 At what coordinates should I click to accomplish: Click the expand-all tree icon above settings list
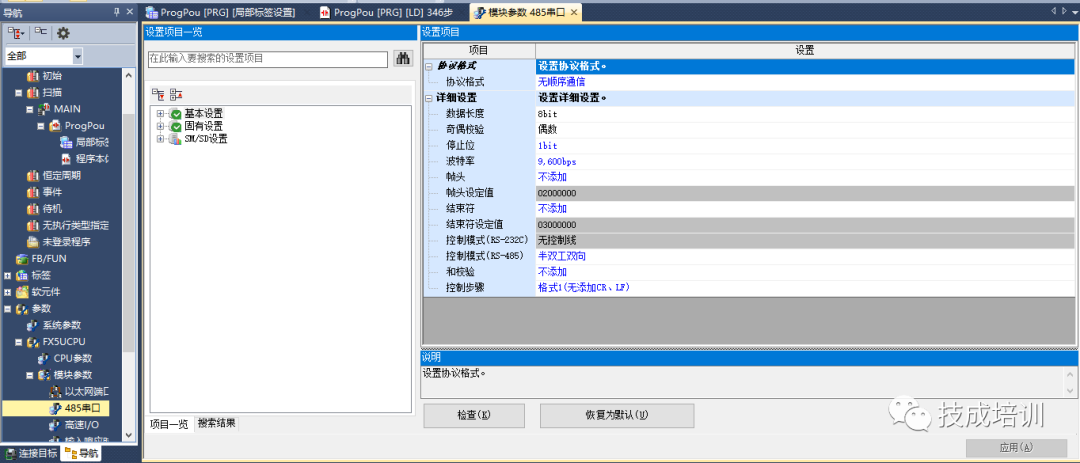pos(158,94)
